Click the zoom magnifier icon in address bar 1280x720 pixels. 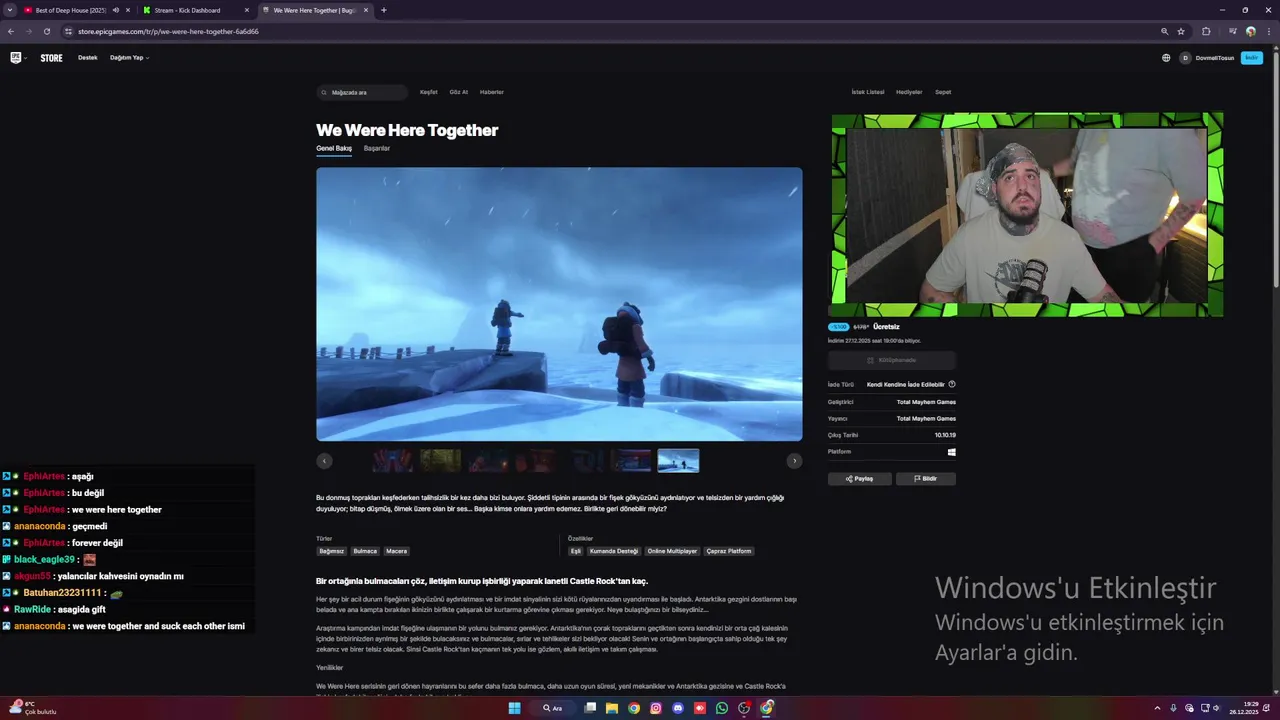pos(1165,31)
